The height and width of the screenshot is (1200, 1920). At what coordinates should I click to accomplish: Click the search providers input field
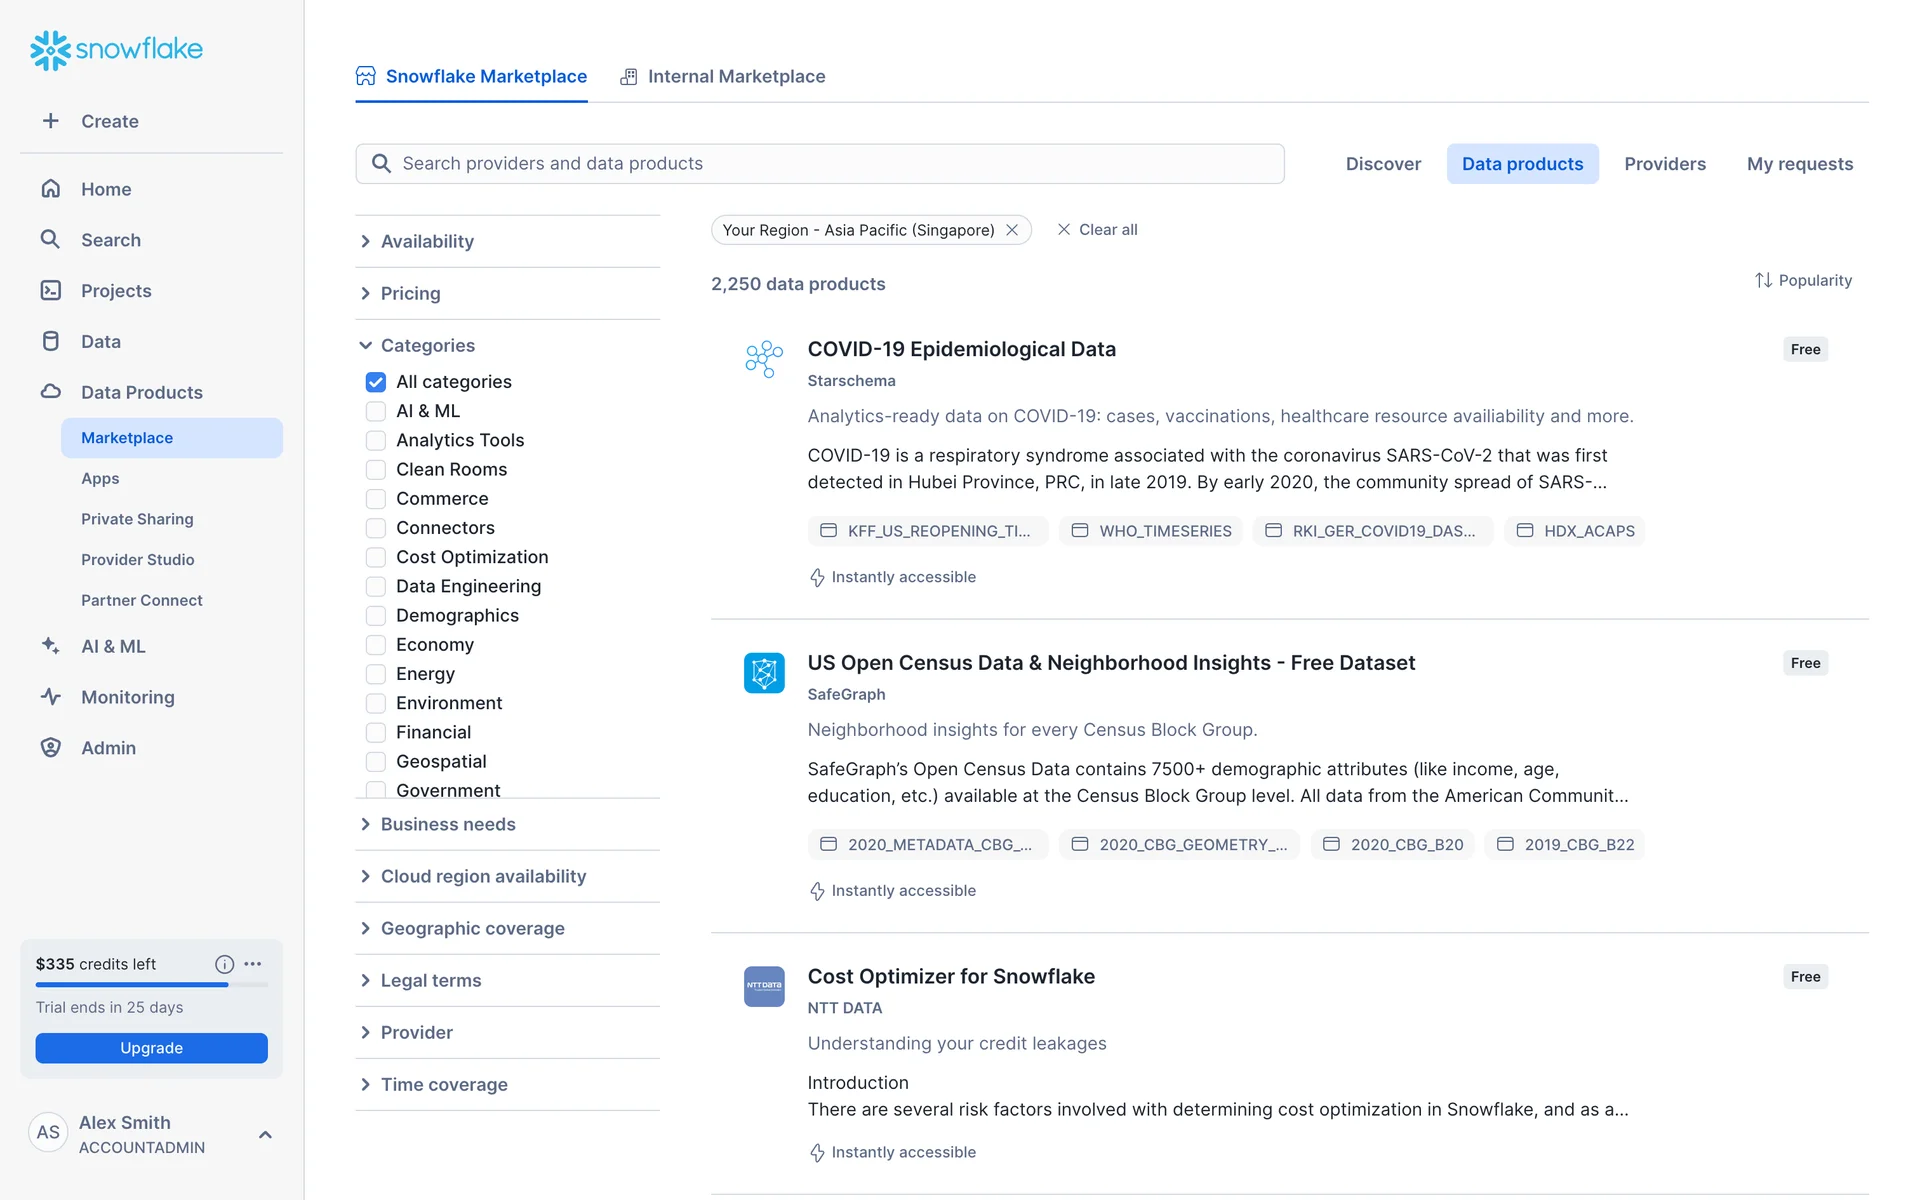click(x=820, y=164)
